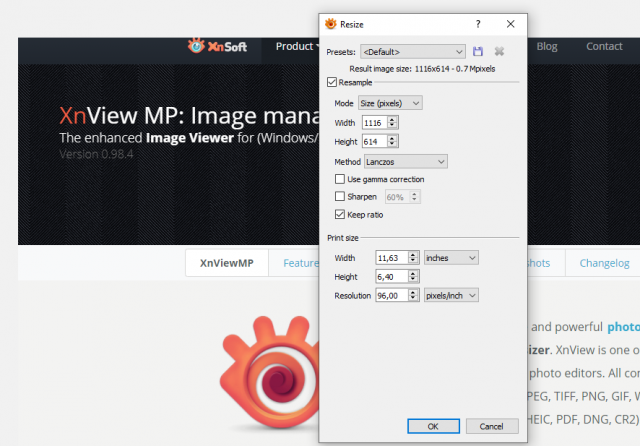
Task: Tick the Sharpen checkbox
Action: pos(340,197)
